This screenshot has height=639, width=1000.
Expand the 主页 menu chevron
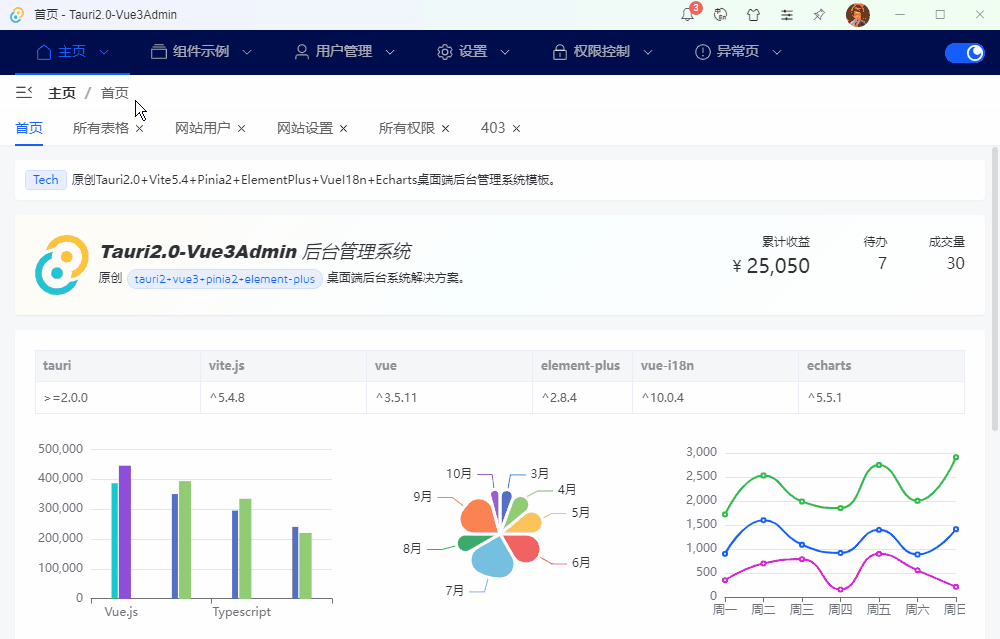pyautogui.click(x=104, y=52)
